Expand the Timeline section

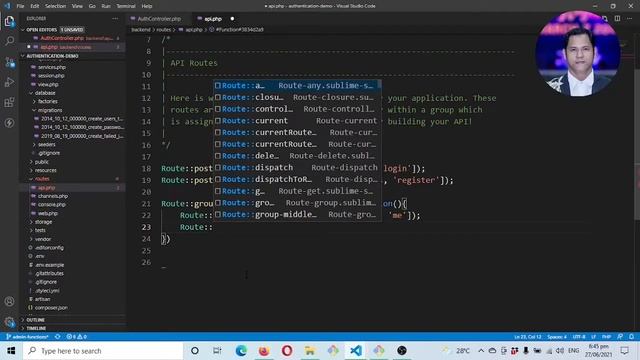pos(36,328)
